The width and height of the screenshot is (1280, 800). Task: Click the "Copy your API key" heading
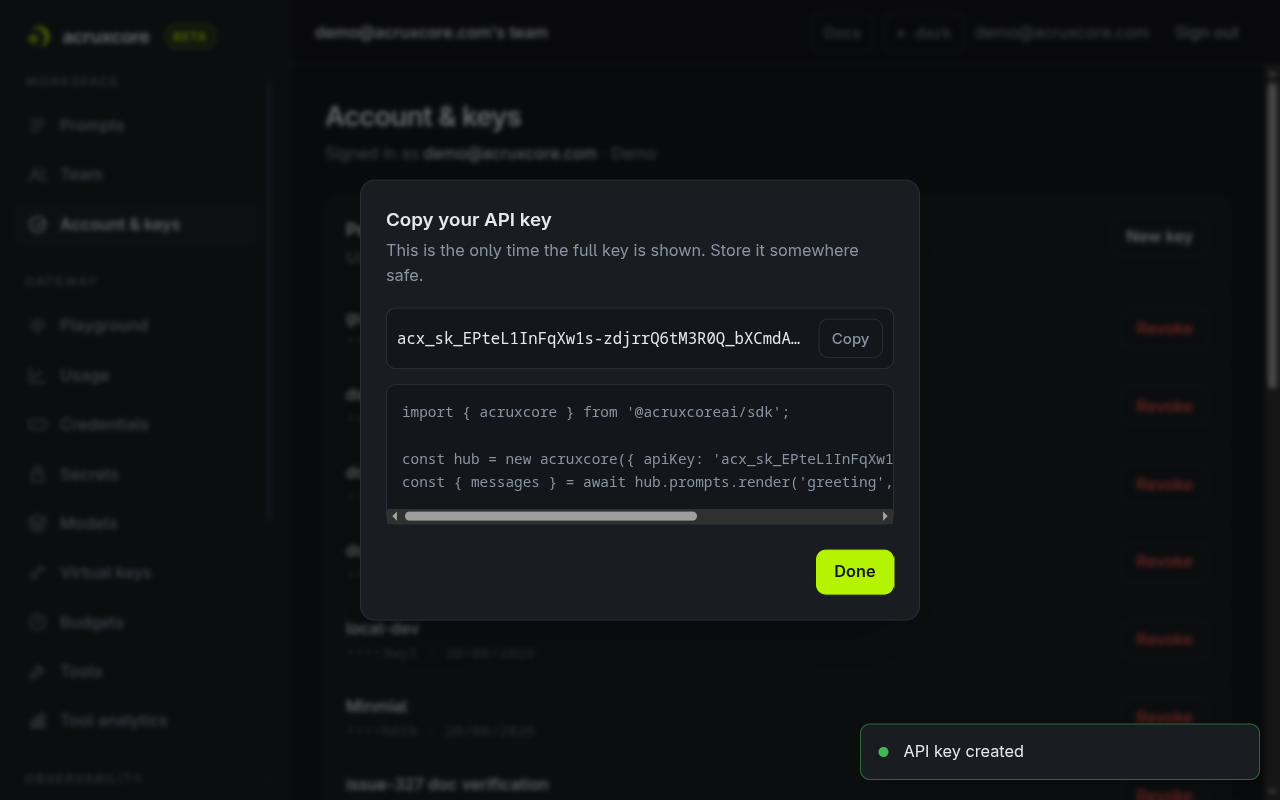(469, 220)
